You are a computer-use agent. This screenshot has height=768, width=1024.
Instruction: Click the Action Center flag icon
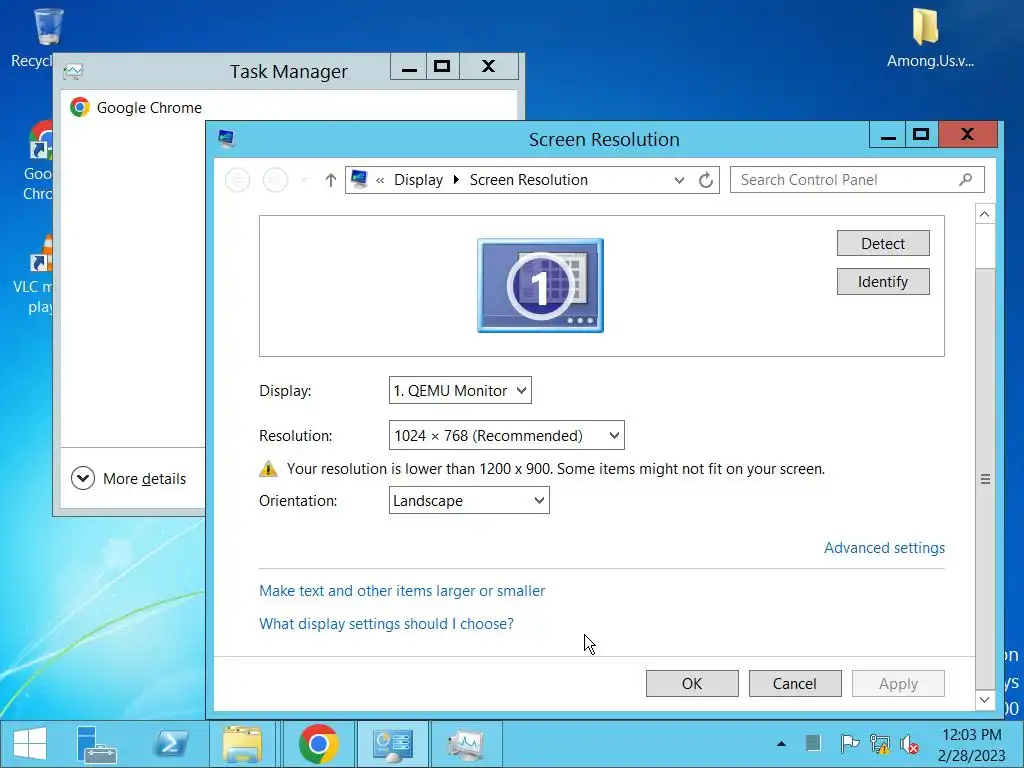click(x=848, y=743)
